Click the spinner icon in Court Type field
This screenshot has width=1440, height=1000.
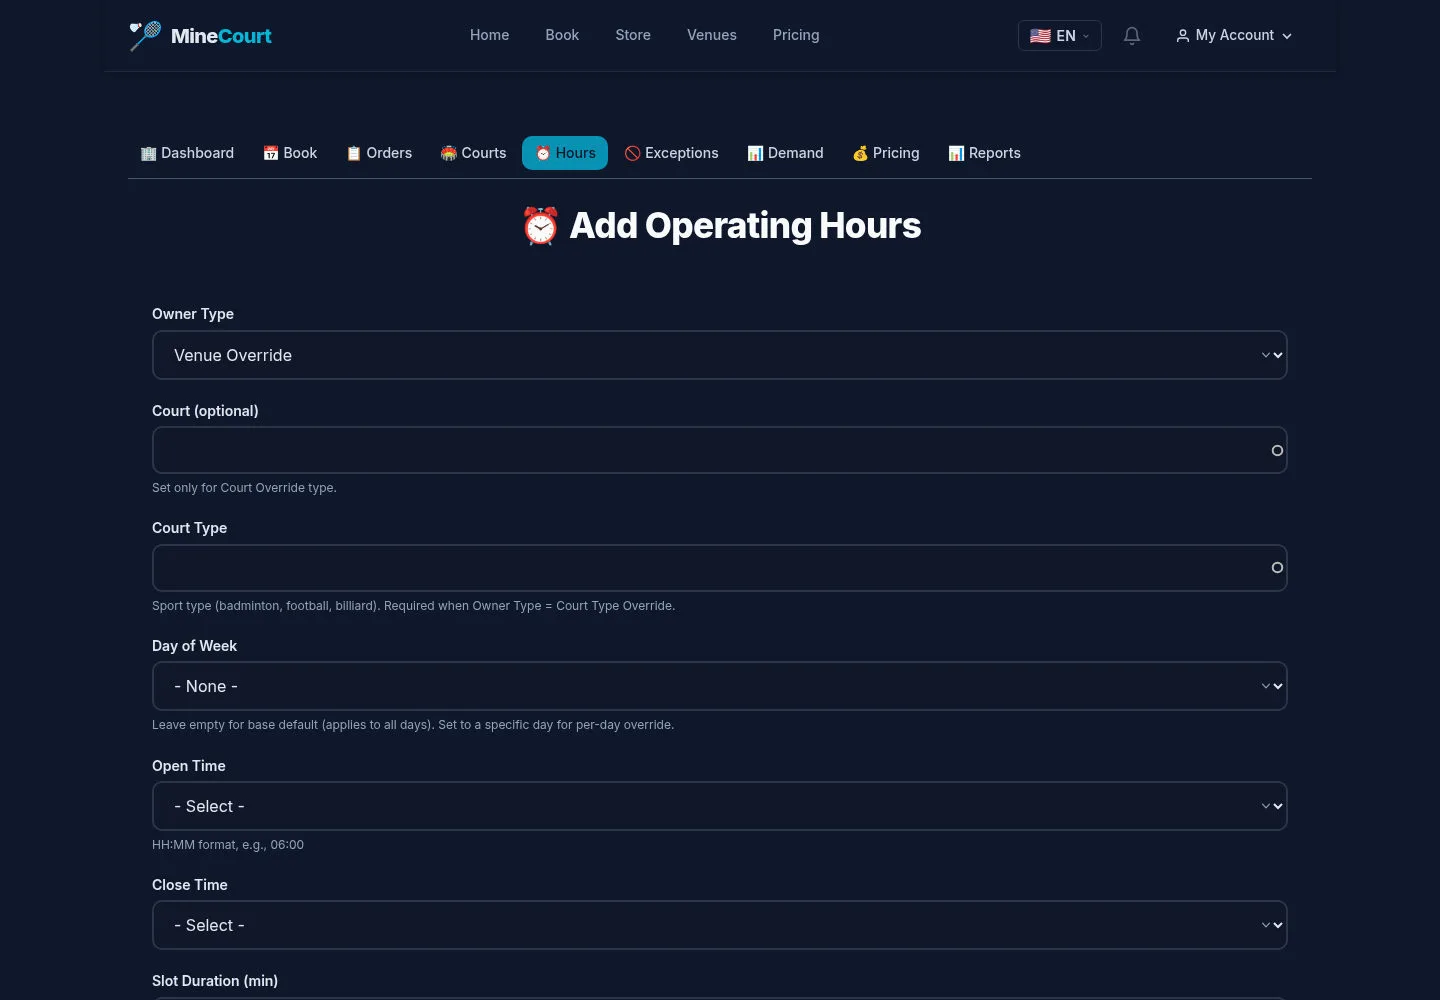coord(1277,568)
